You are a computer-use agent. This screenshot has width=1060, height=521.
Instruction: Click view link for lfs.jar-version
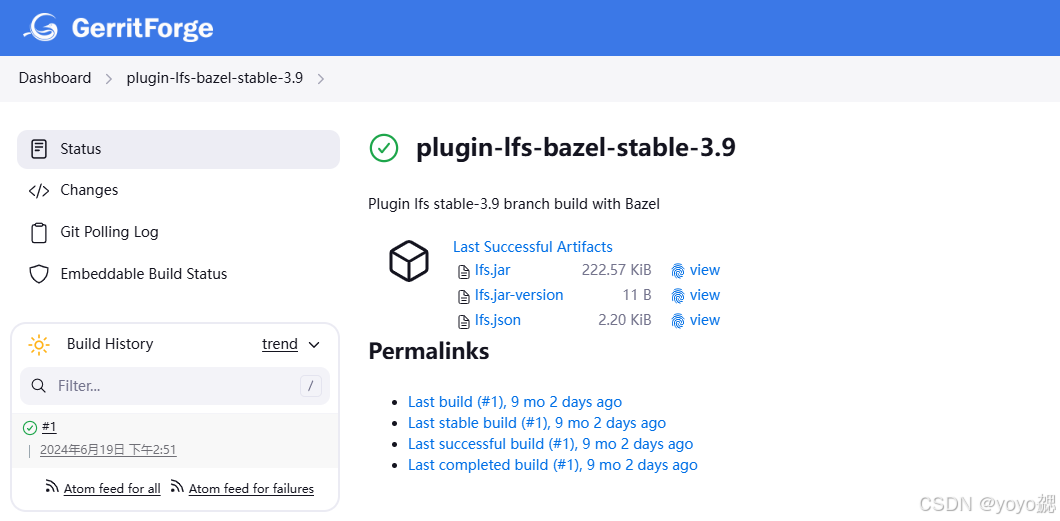(x=704, y=295)
